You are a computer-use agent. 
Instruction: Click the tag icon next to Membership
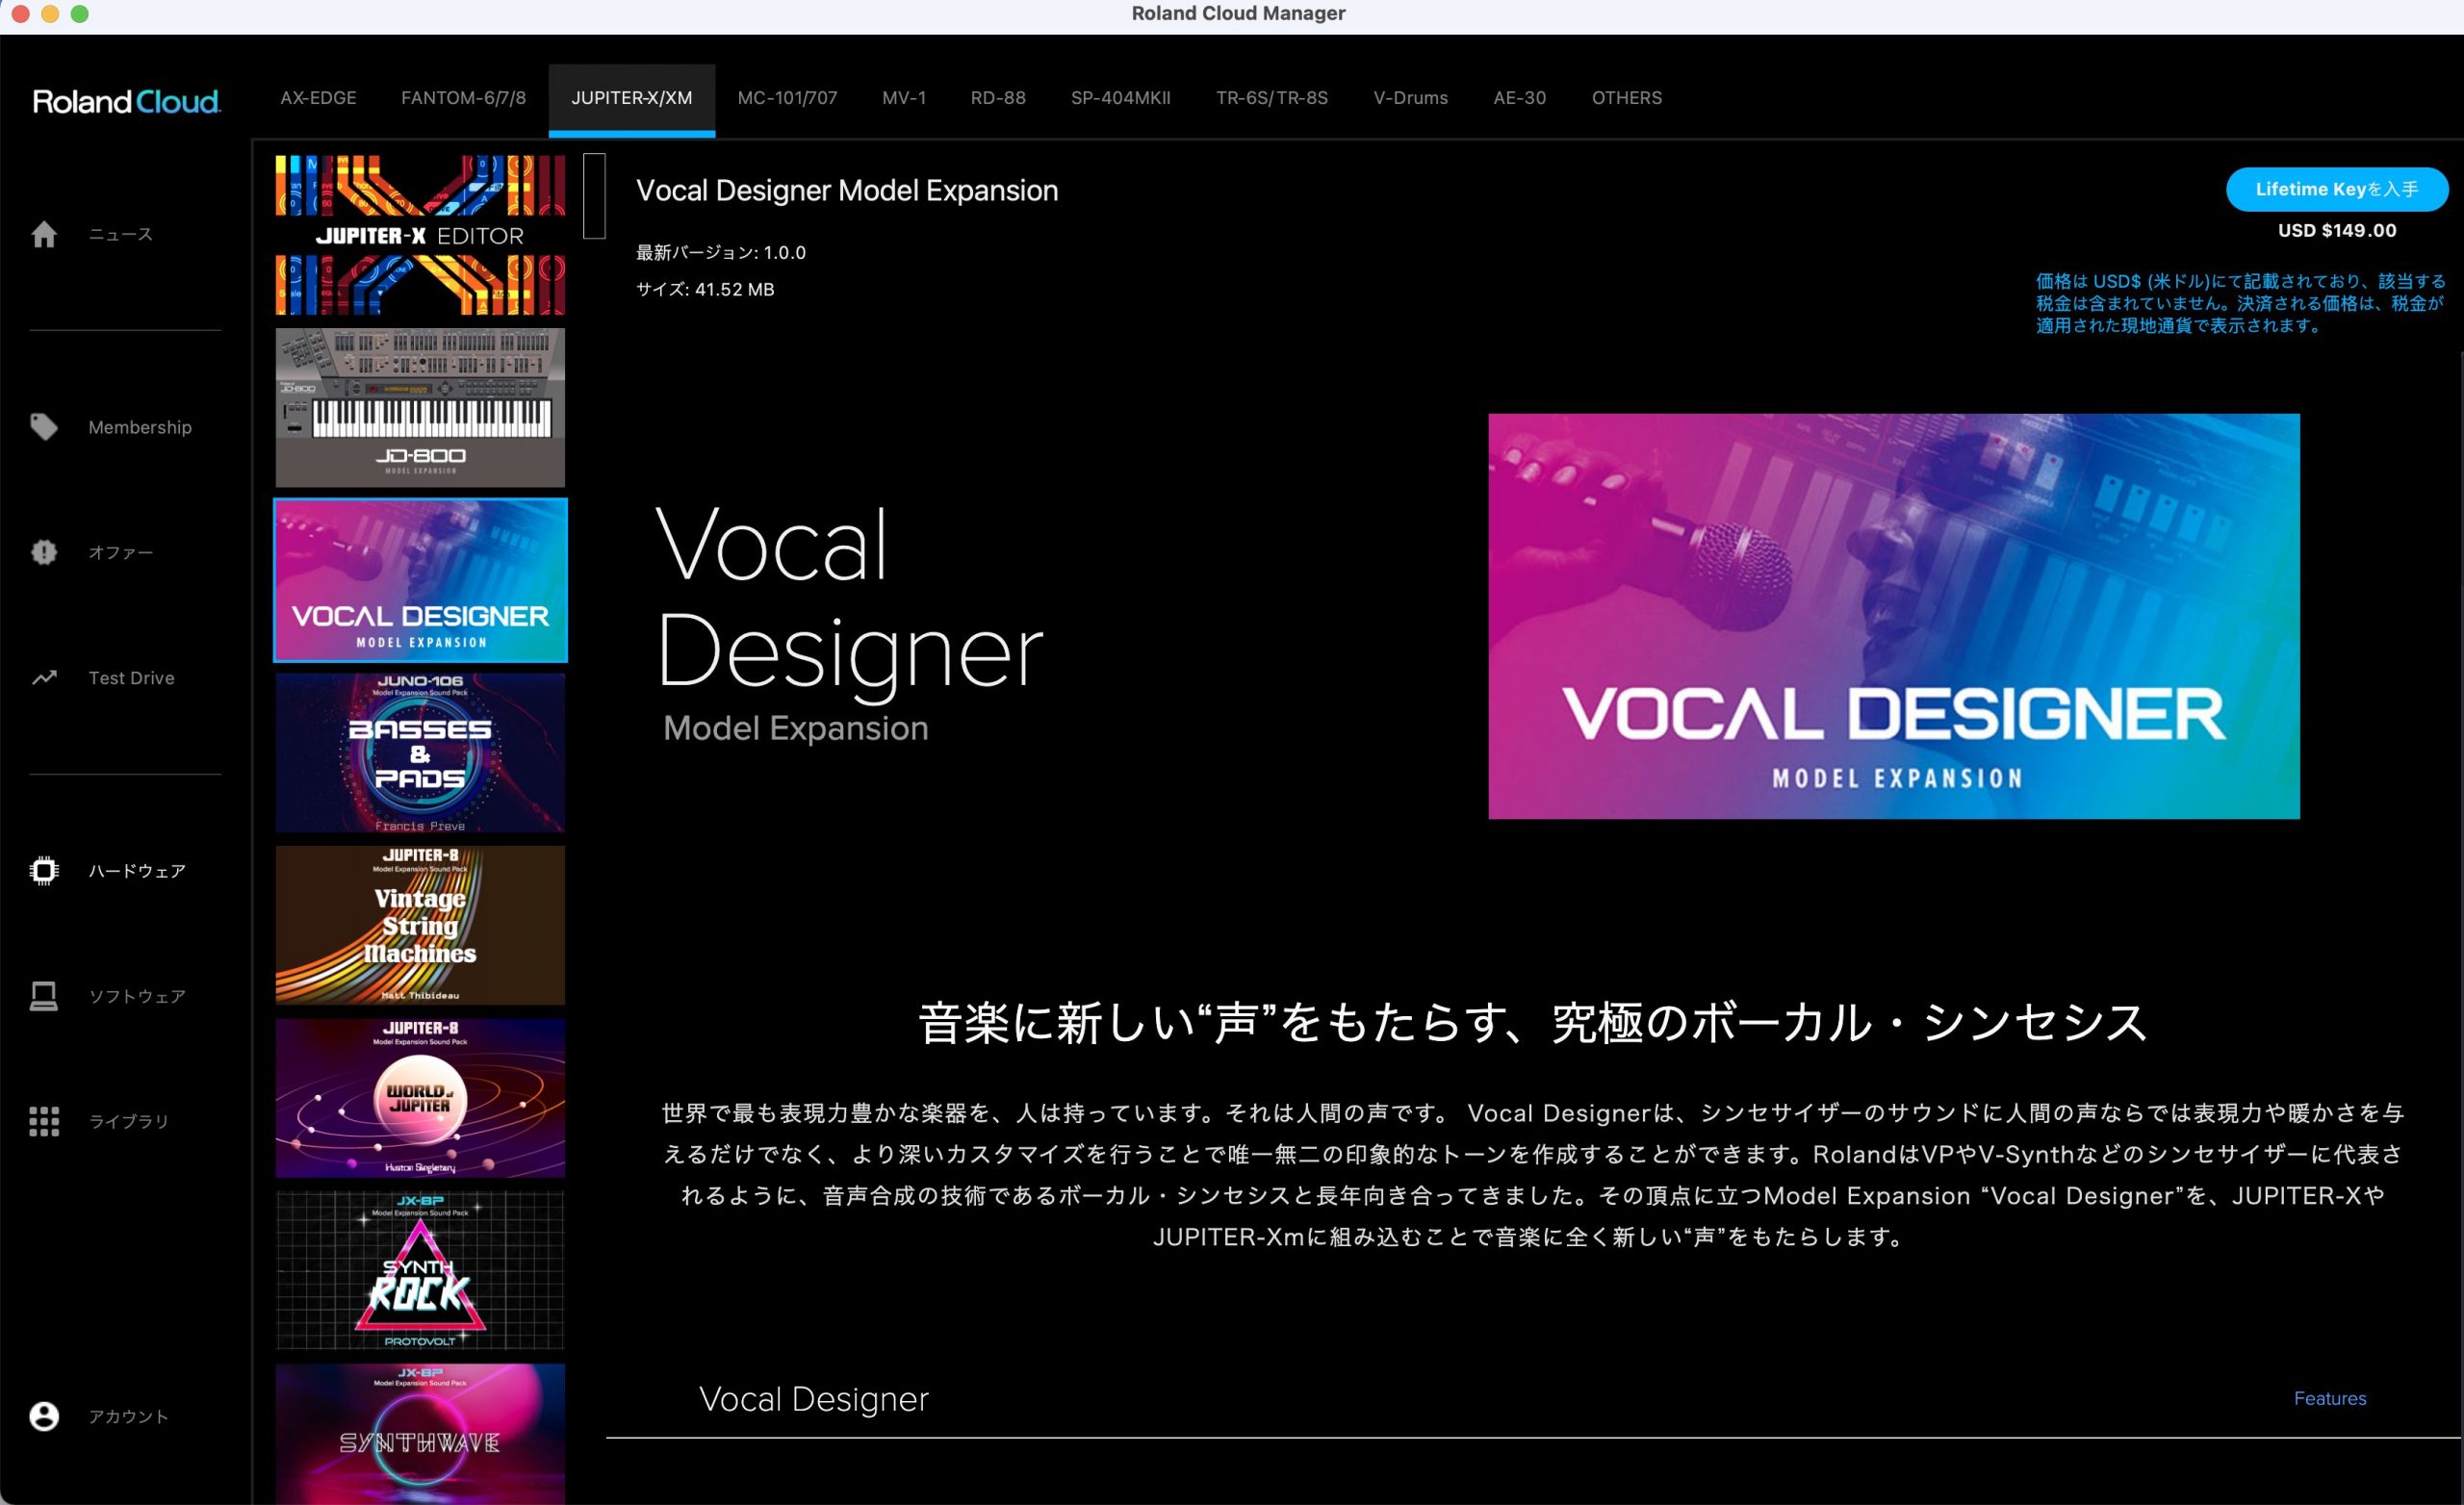[x=44, y=427]
